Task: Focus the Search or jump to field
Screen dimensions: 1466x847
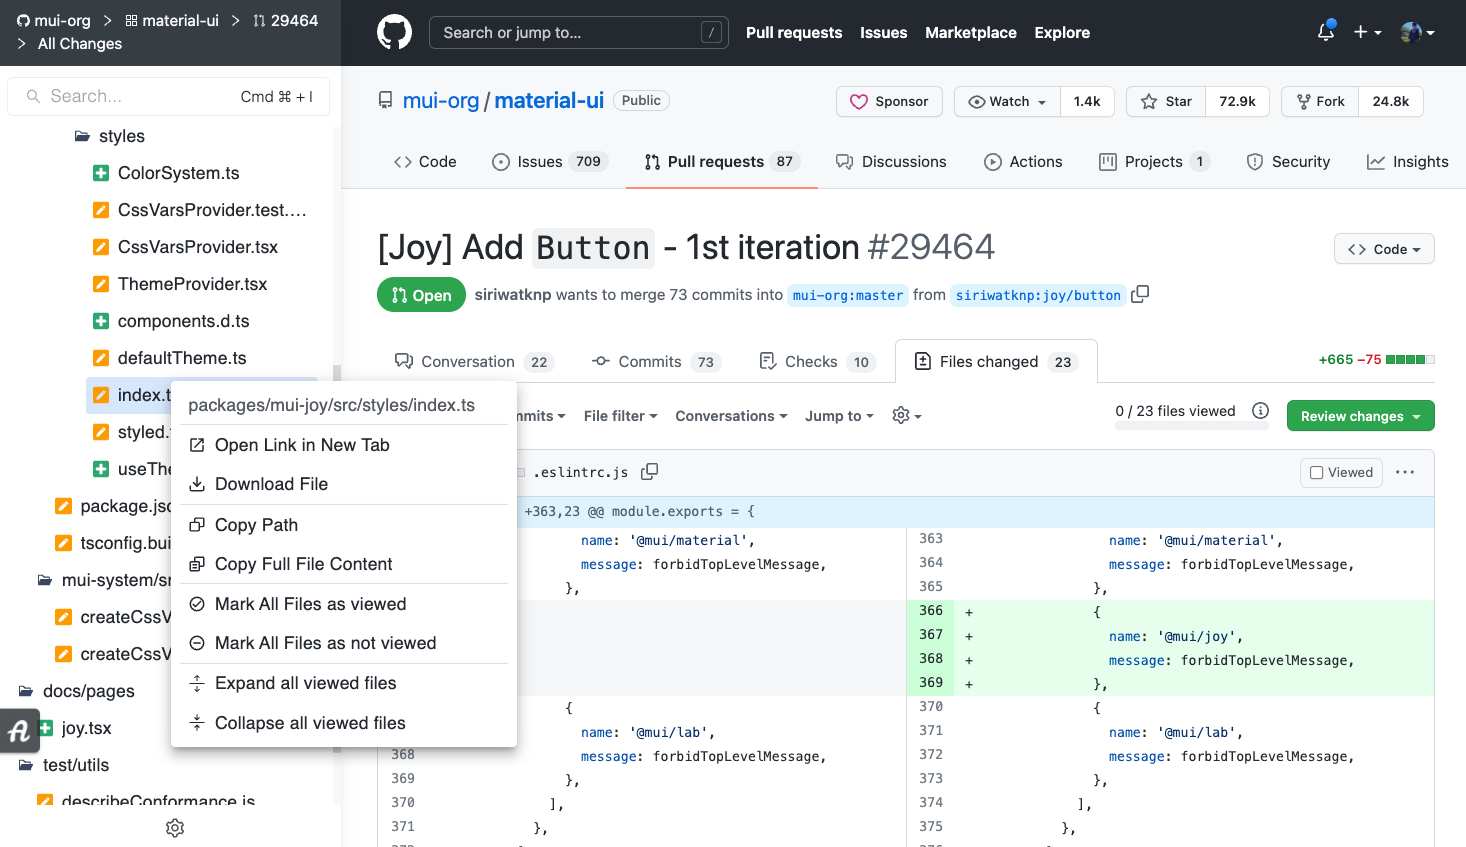Action: pos(579,33)
